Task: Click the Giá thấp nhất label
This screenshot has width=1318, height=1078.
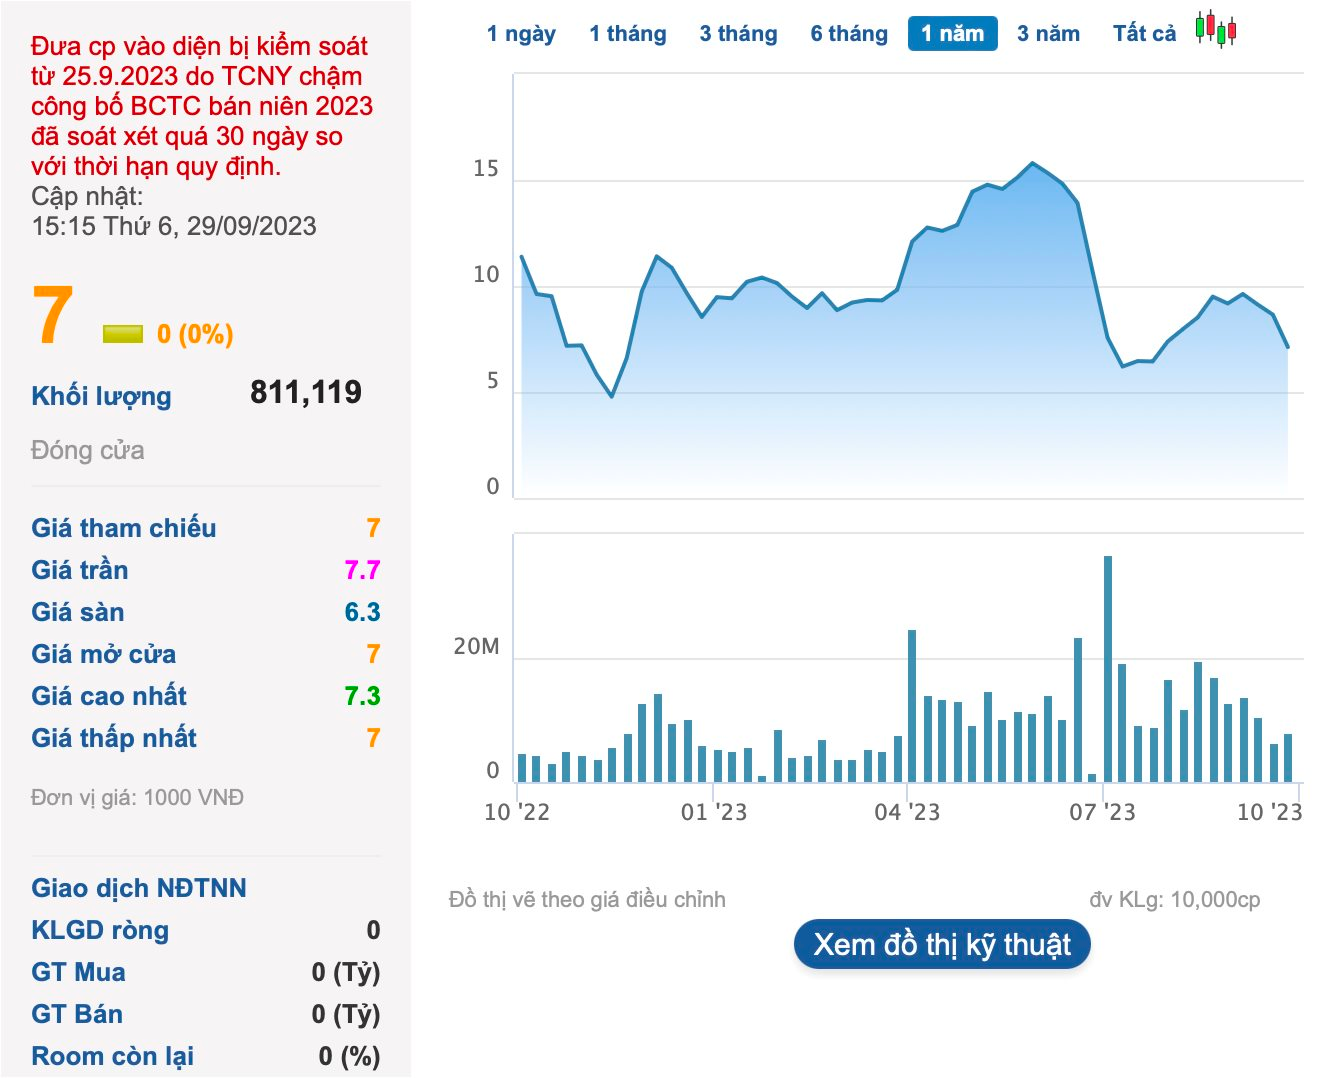Action: 114,738
